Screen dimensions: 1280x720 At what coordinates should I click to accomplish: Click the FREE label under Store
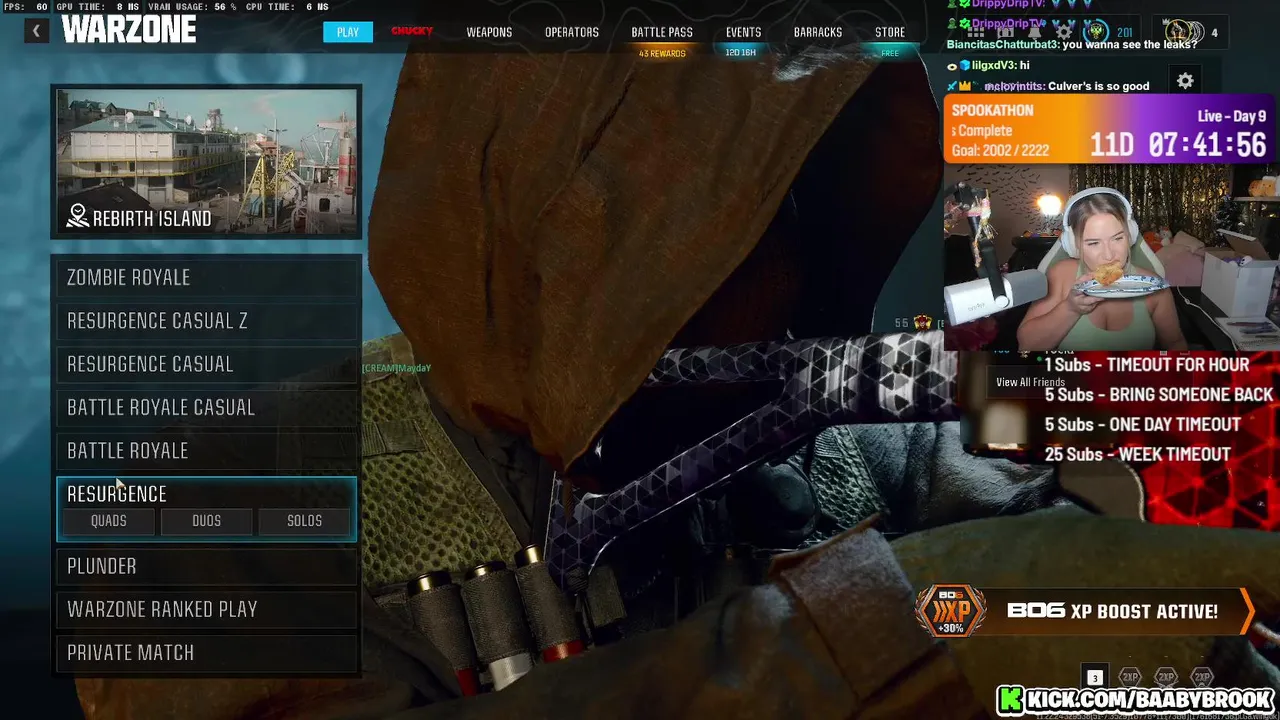(x=890, y=53)
